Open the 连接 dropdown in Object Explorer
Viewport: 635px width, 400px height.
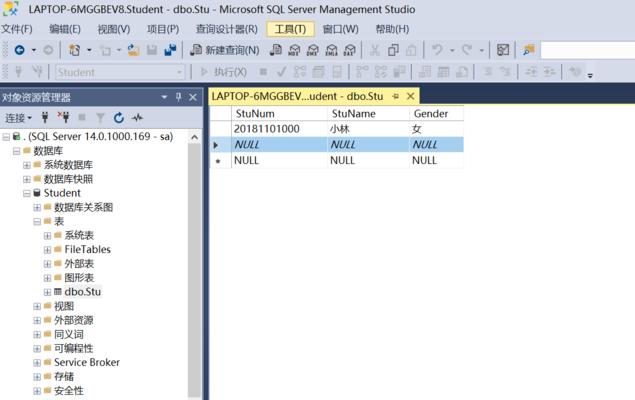pos(18,118)
